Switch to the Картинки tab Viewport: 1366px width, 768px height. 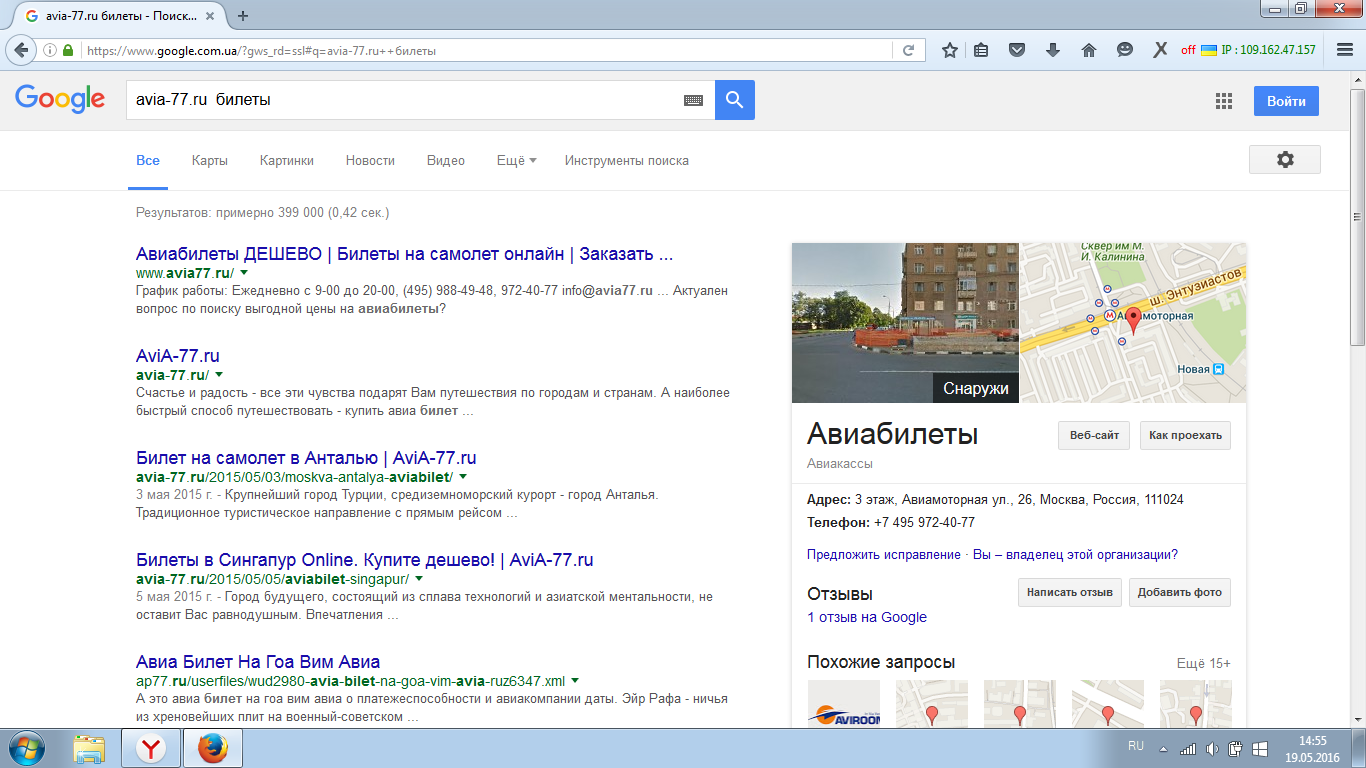coord(287,160)
